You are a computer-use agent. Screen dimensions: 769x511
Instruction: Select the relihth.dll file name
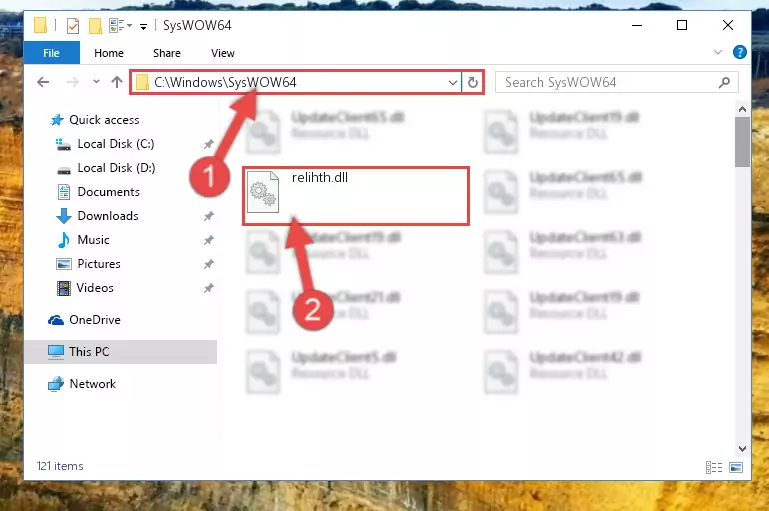pos(320,178)
